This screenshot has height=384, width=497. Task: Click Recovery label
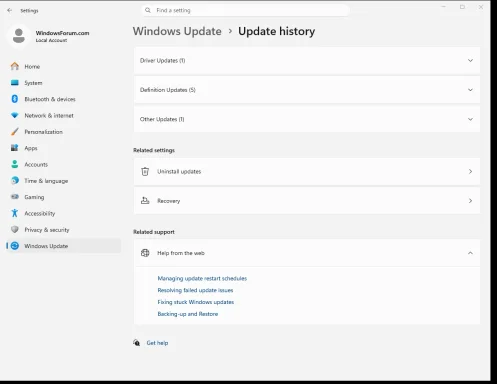click(169, 201)
